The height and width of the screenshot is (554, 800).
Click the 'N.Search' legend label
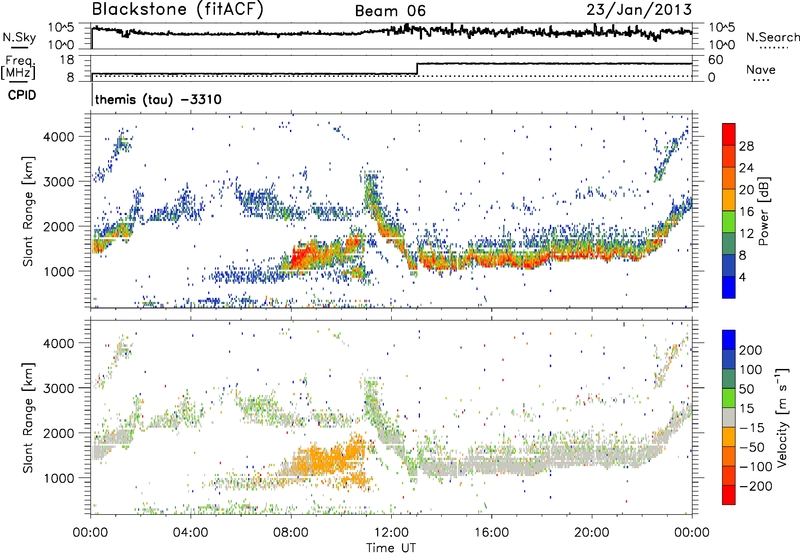point(772,37)
